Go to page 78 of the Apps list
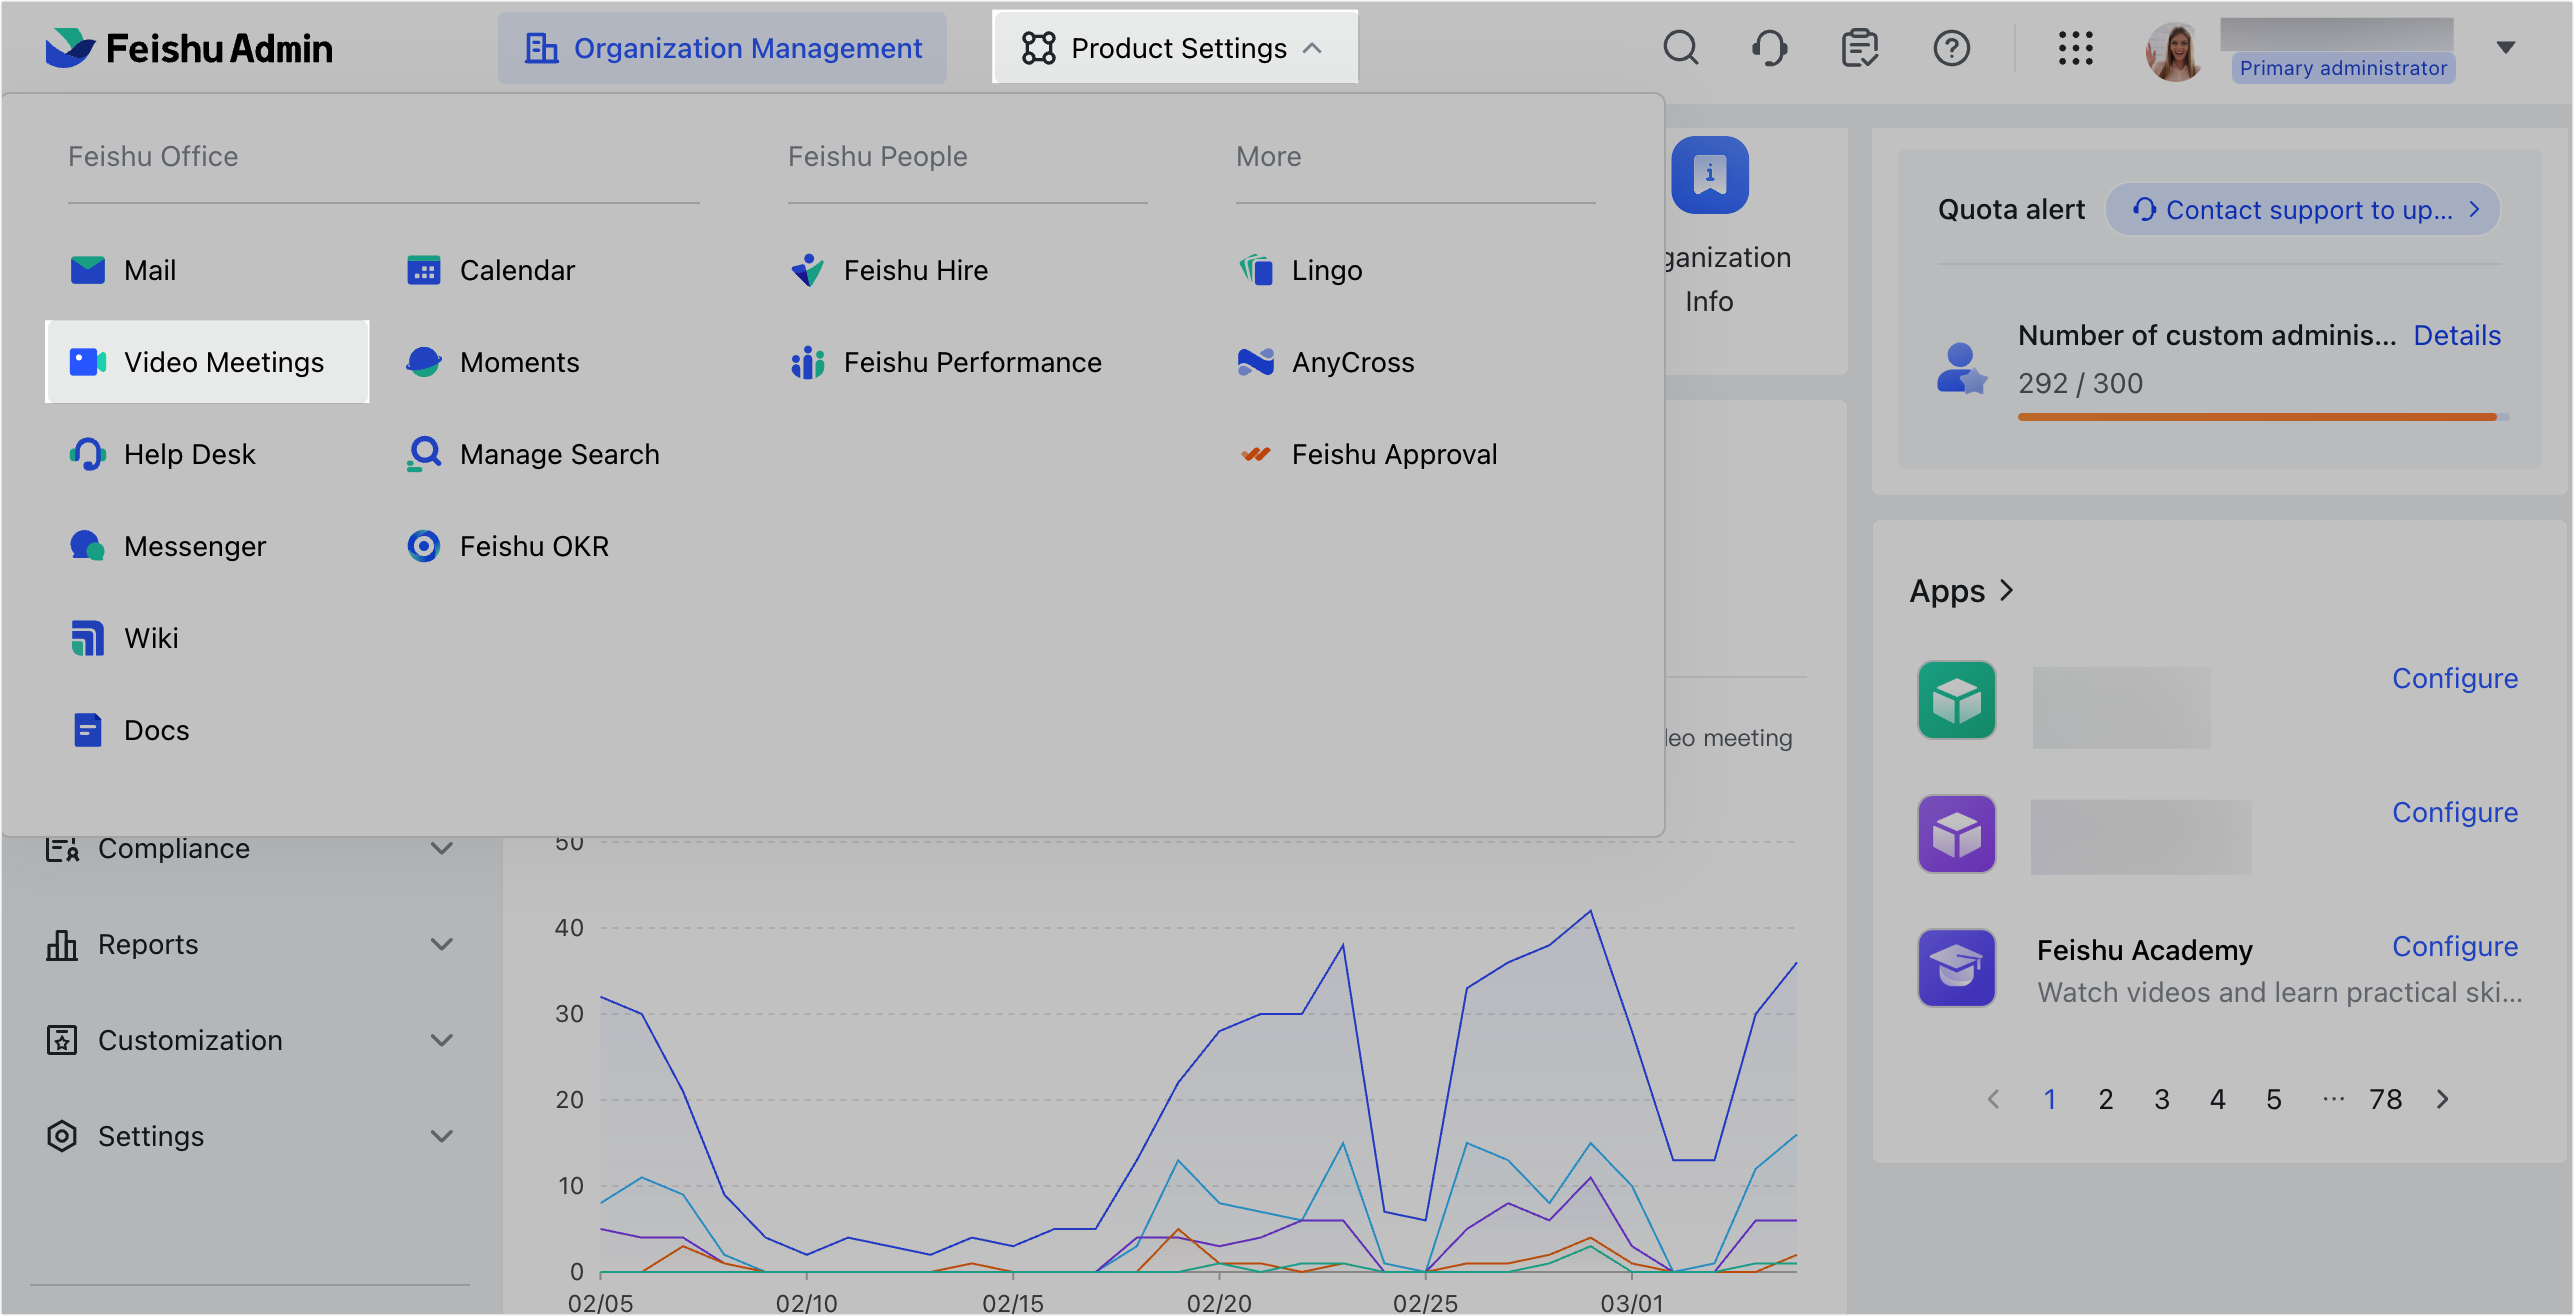2574x1316 pixels. pos(2387,1098)
